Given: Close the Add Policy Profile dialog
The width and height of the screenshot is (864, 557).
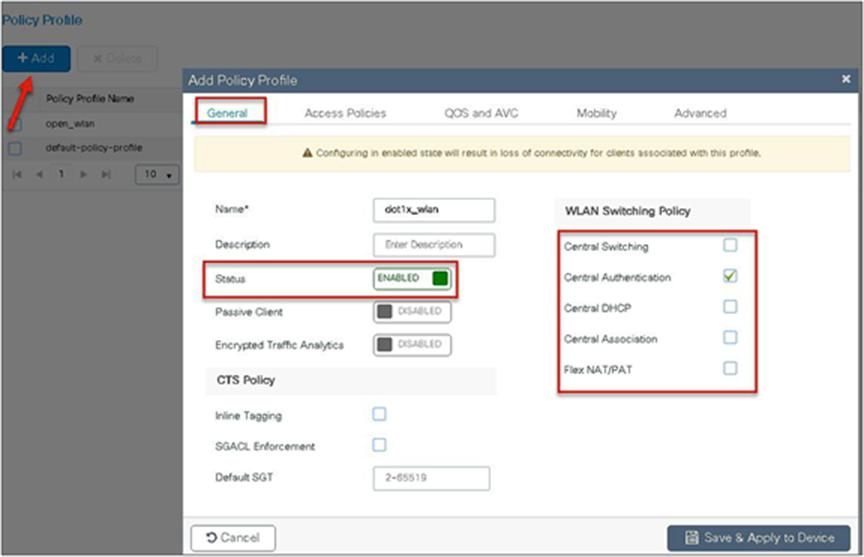Looking at the screenshot, I should (846, 79).
